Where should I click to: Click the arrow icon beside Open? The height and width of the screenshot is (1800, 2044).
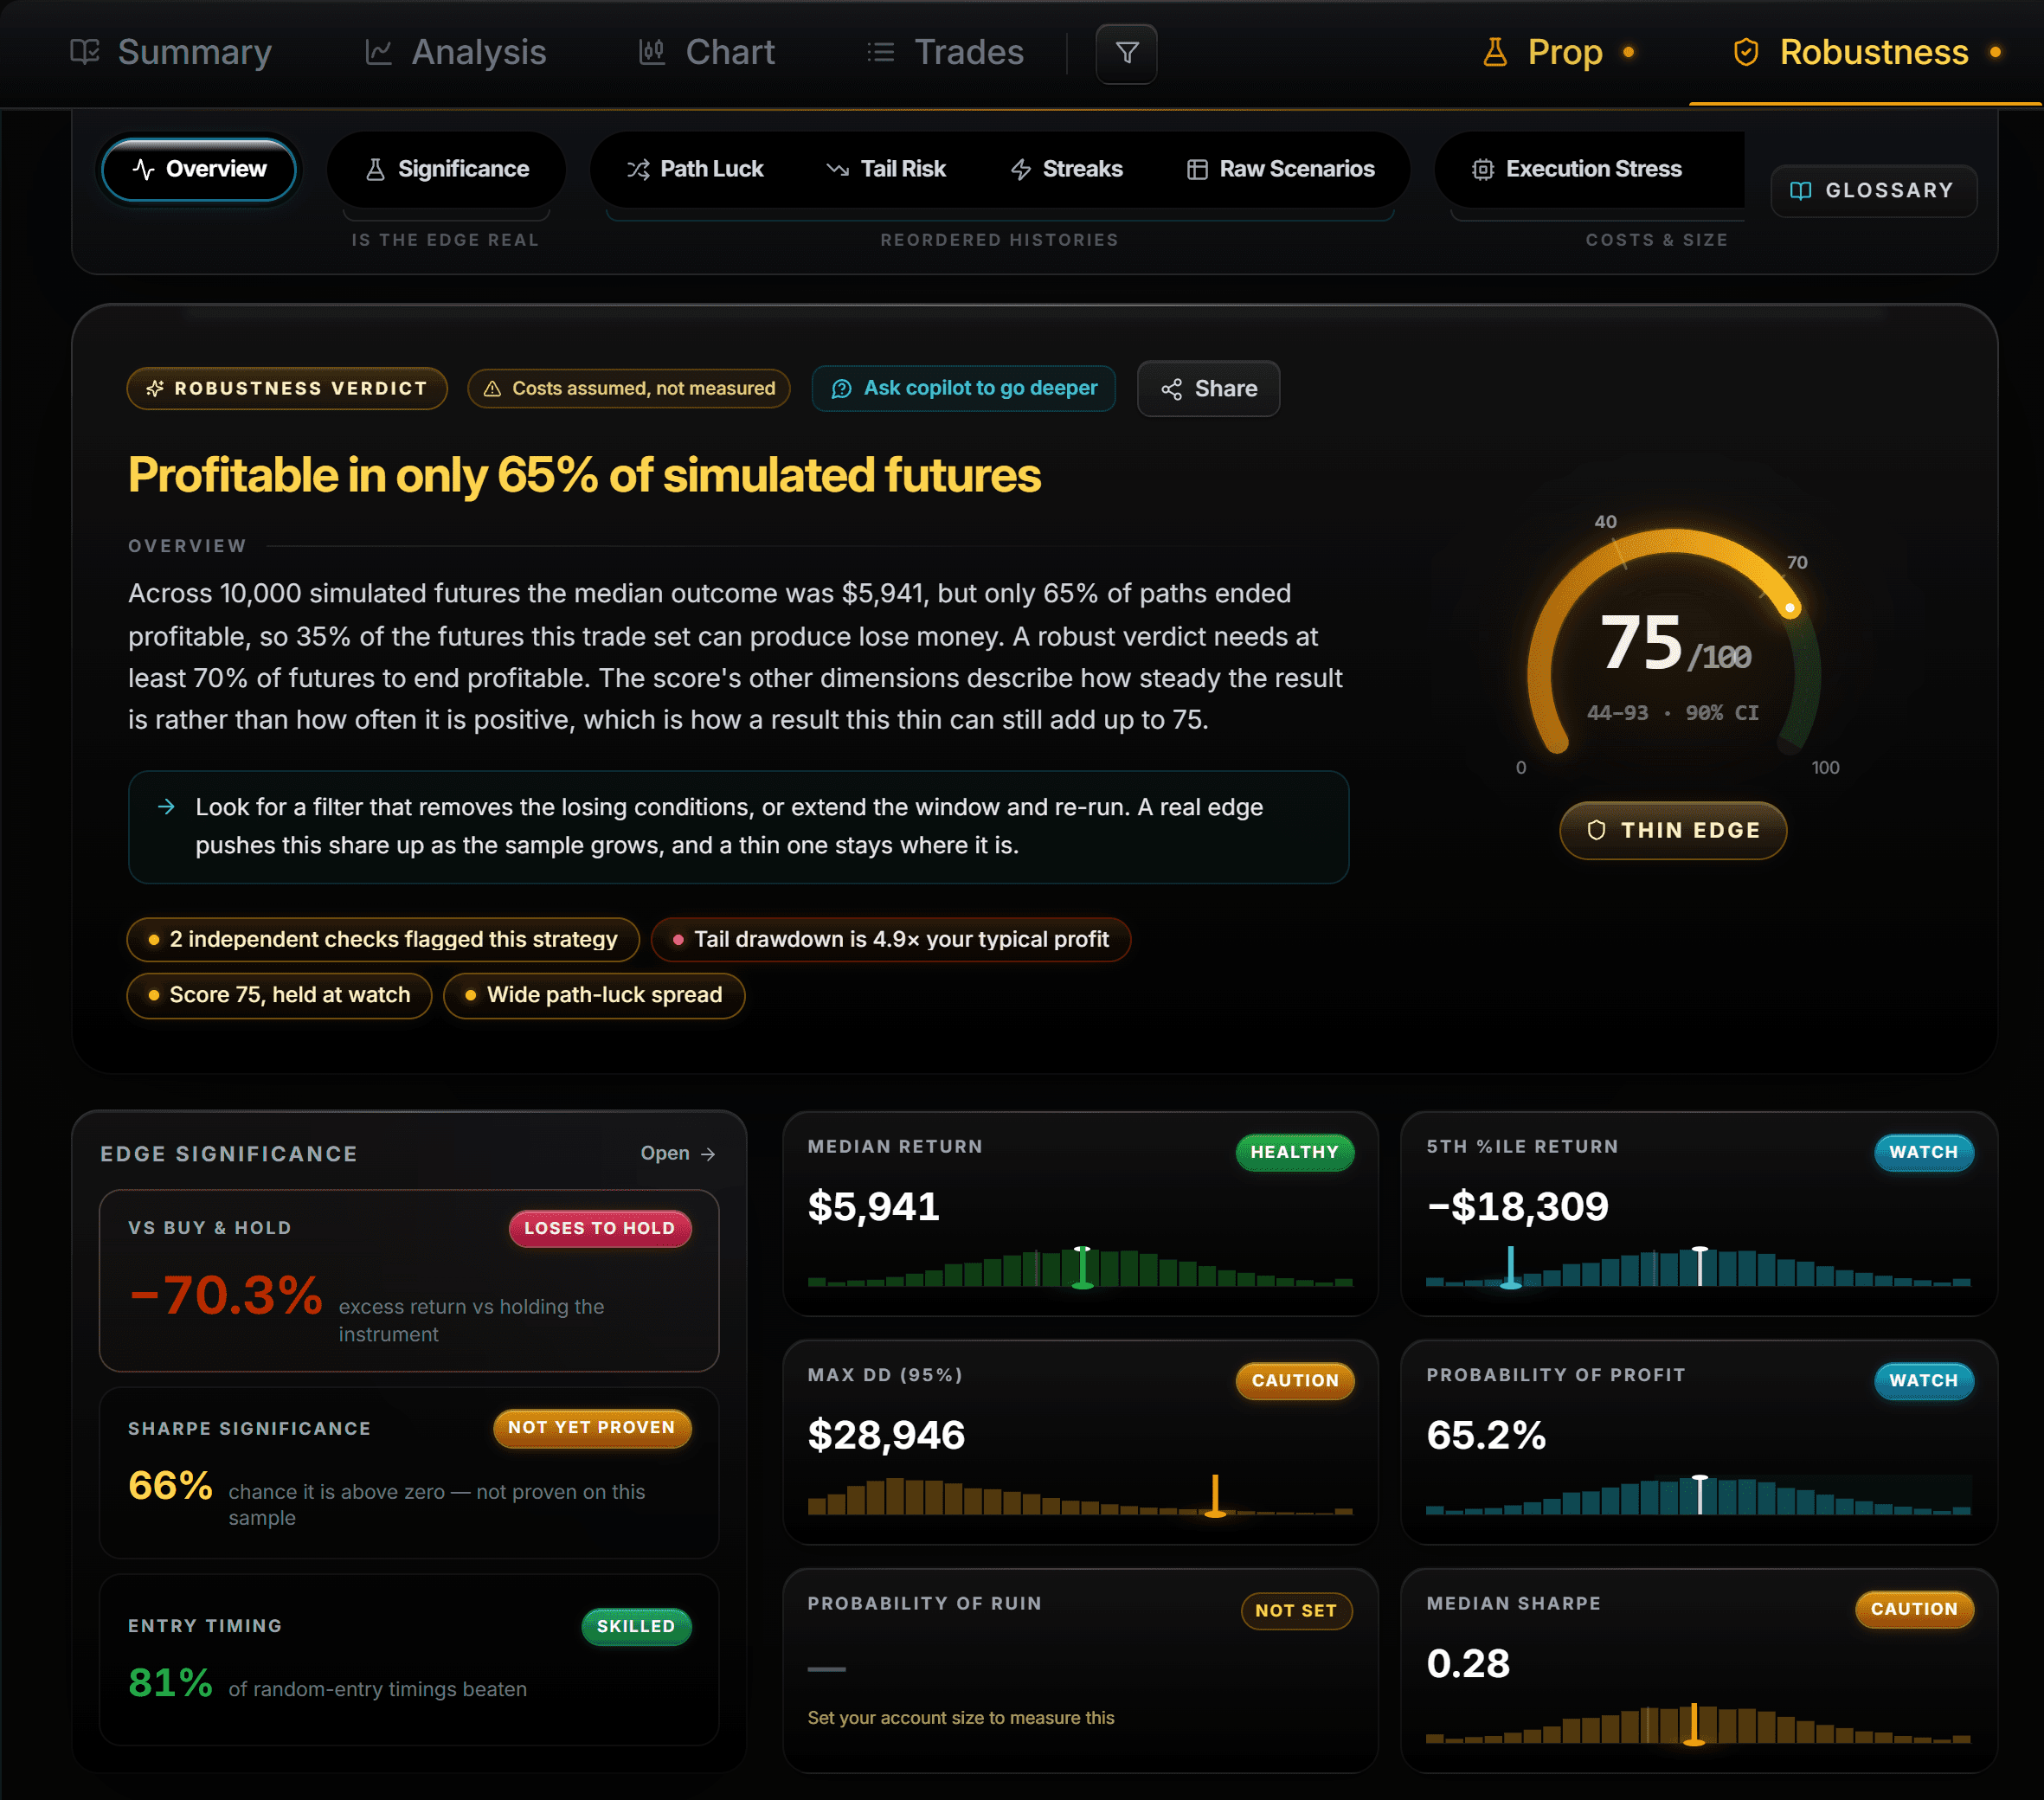(708, 1154)
